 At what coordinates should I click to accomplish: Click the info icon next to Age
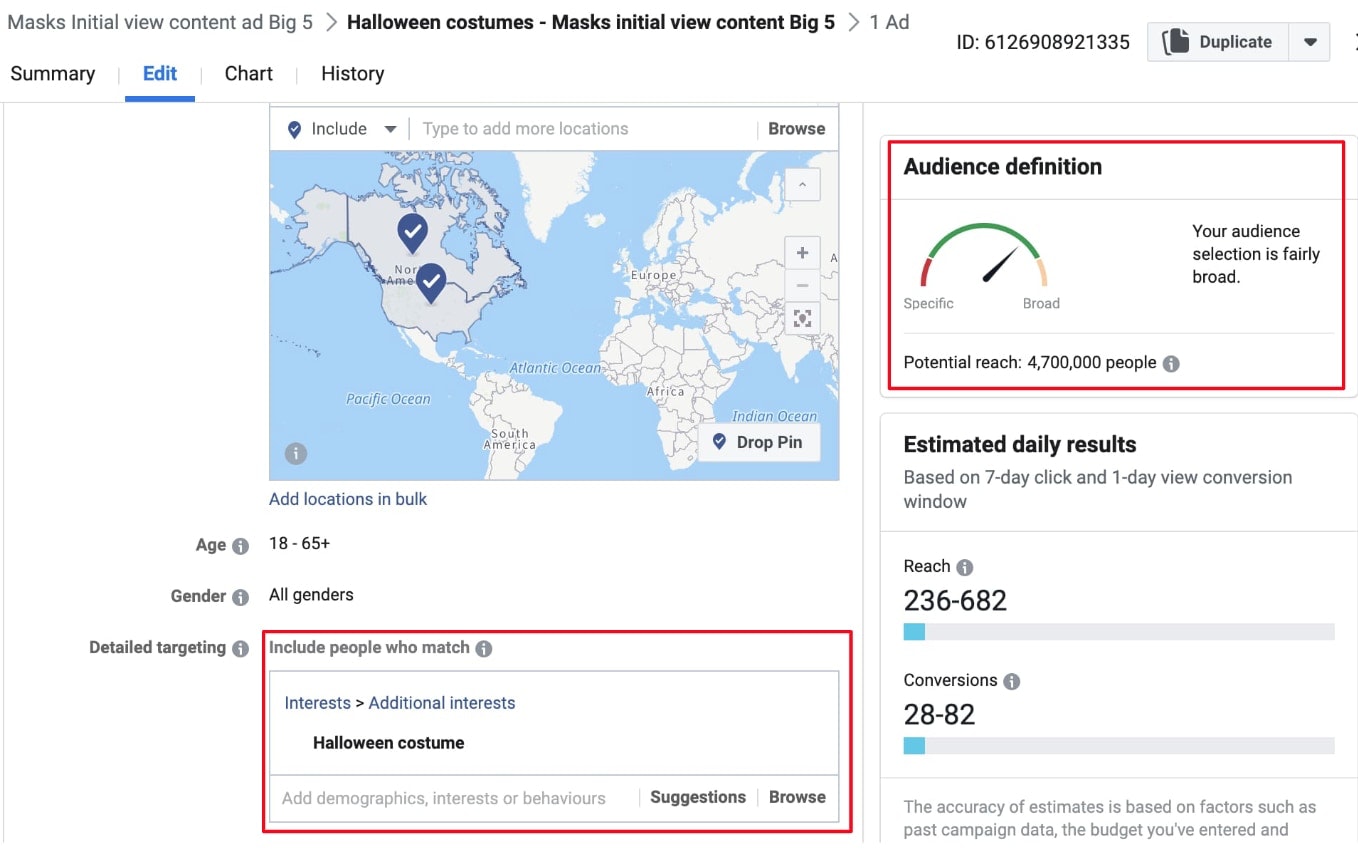(x=240, y=545)
